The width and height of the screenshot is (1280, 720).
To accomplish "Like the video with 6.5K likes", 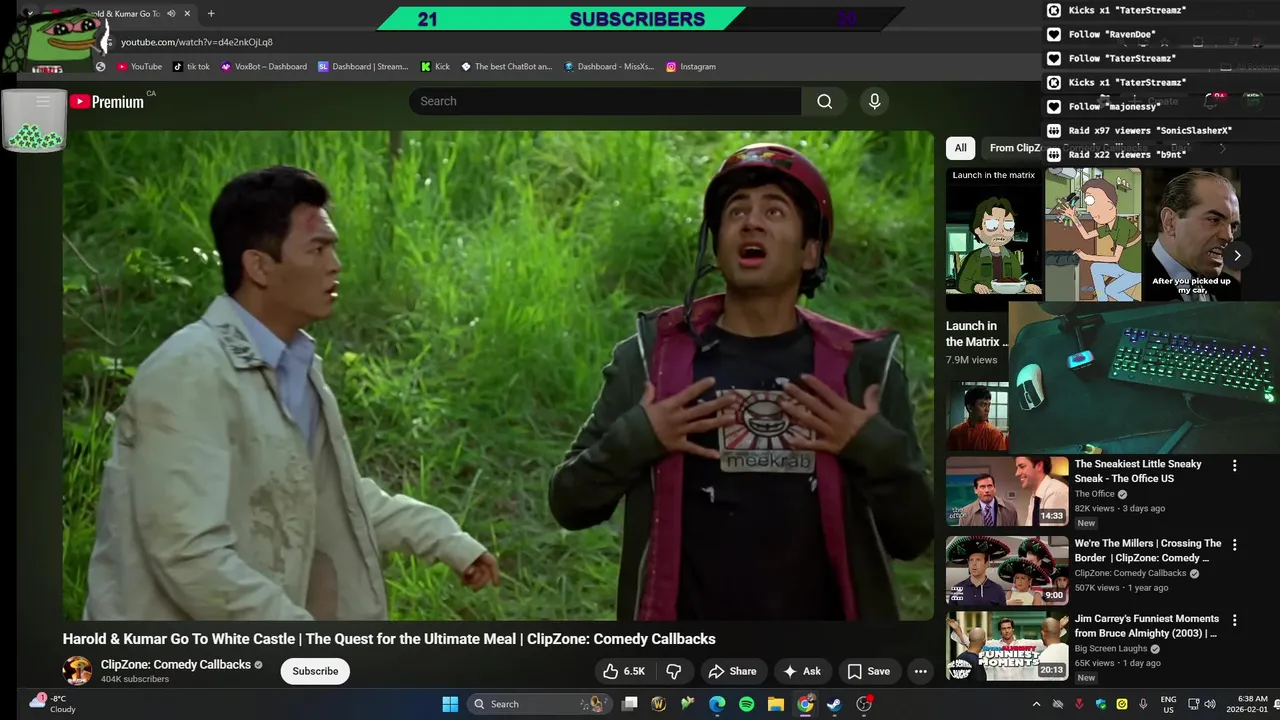I will pyautogui.click(x=623, y=671).
